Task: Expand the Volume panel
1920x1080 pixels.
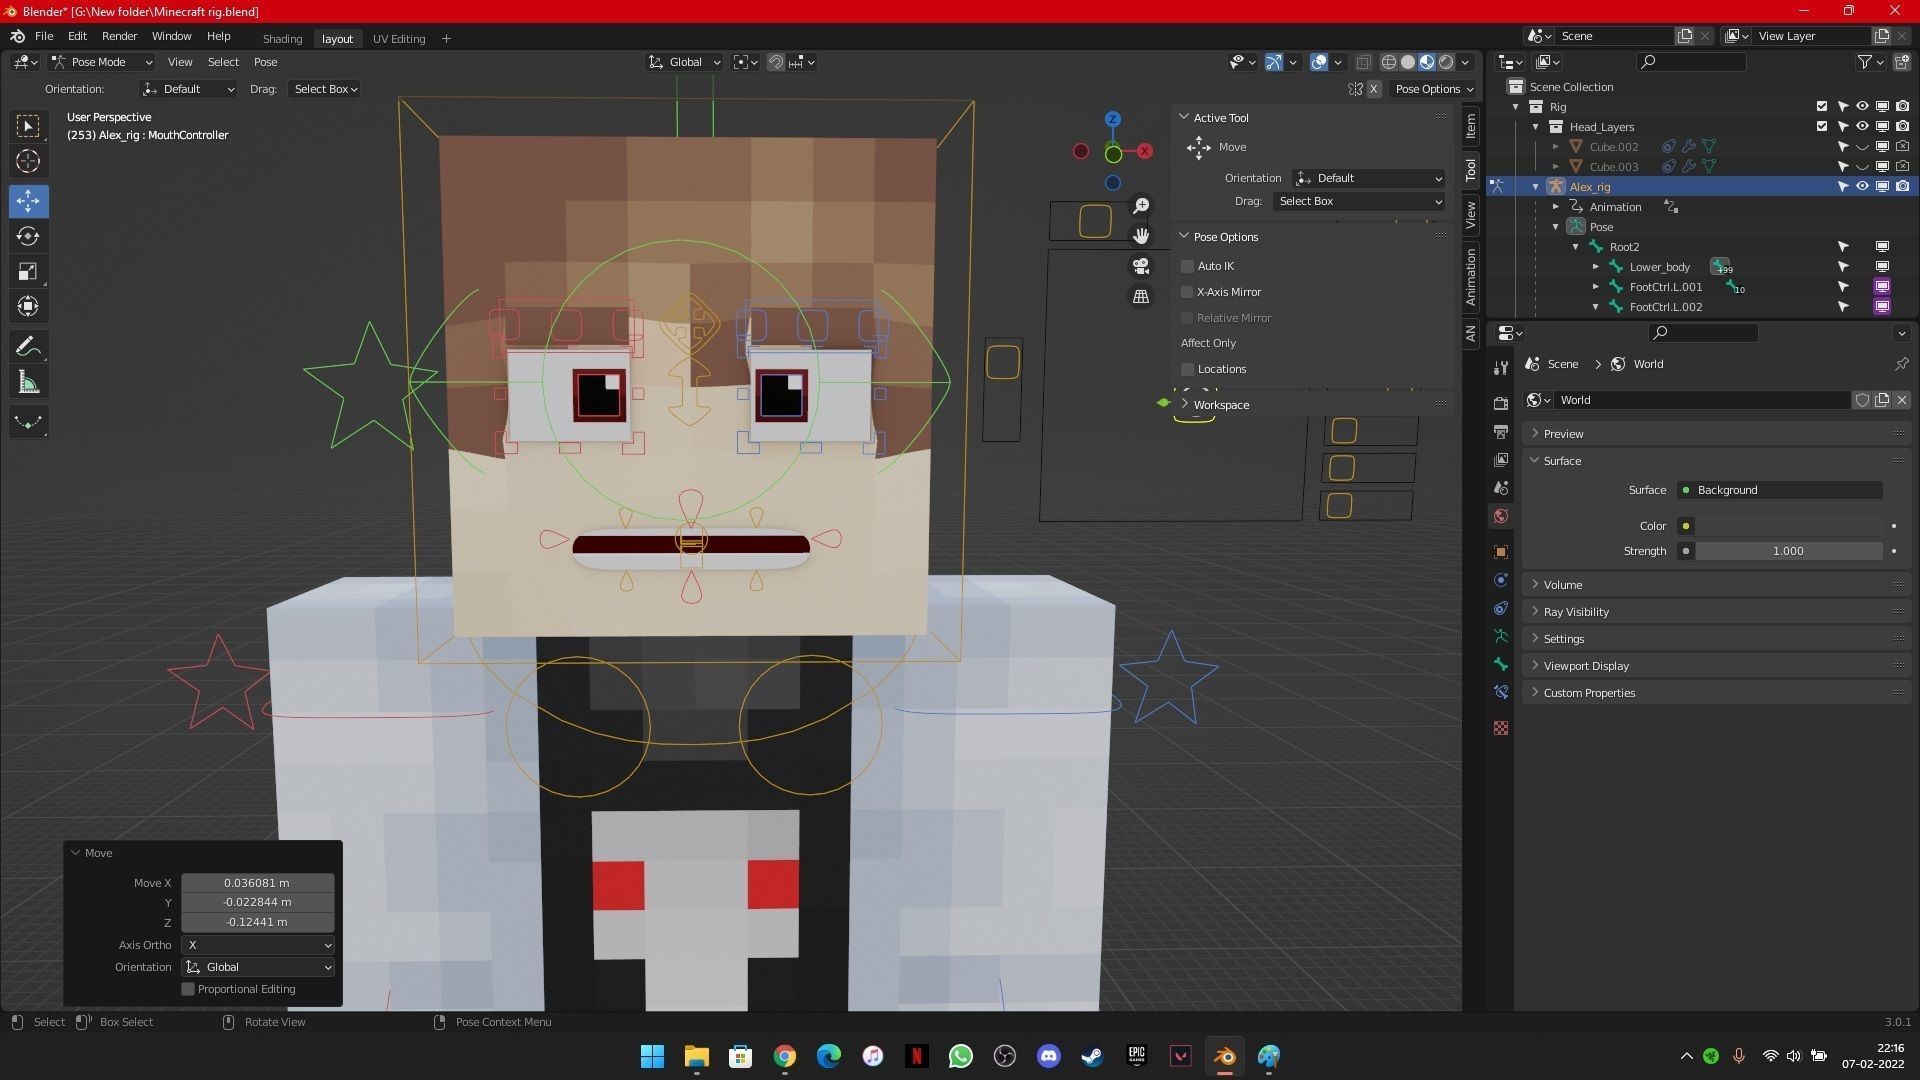Action: [x=1715, y=585]
